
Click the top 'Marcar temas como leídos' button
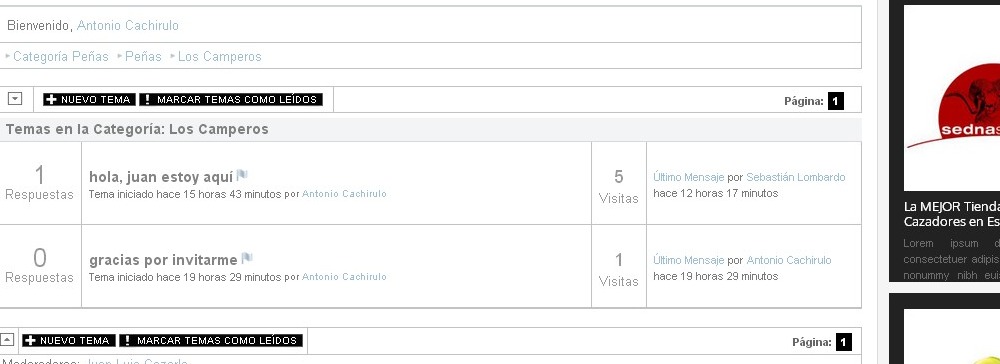(231, 99)
